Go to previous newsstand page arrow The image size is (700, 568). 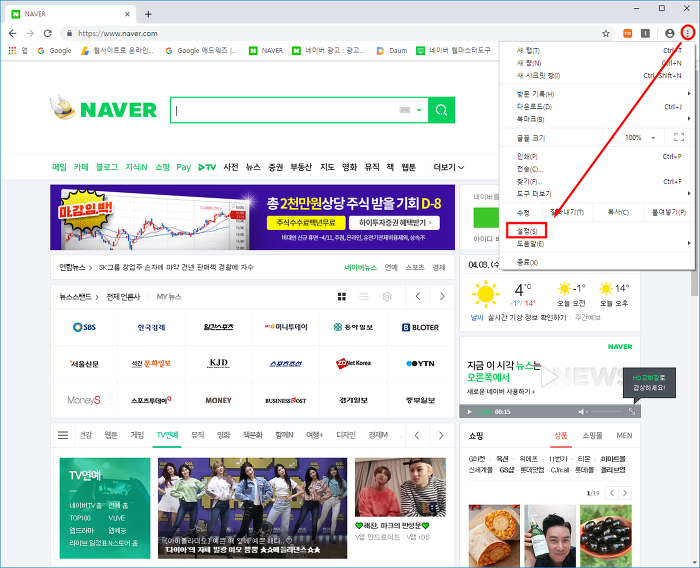coord(418,297)
